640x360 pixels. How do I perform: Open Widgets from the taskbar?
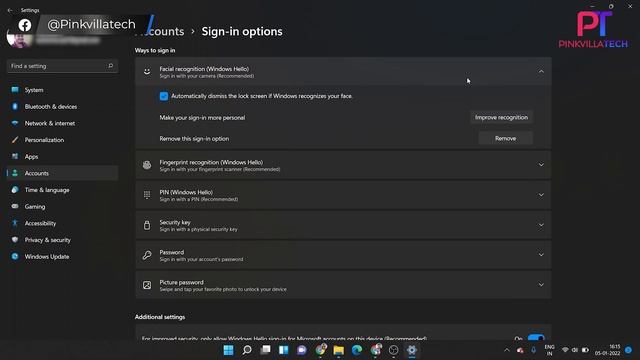(284, 350)
